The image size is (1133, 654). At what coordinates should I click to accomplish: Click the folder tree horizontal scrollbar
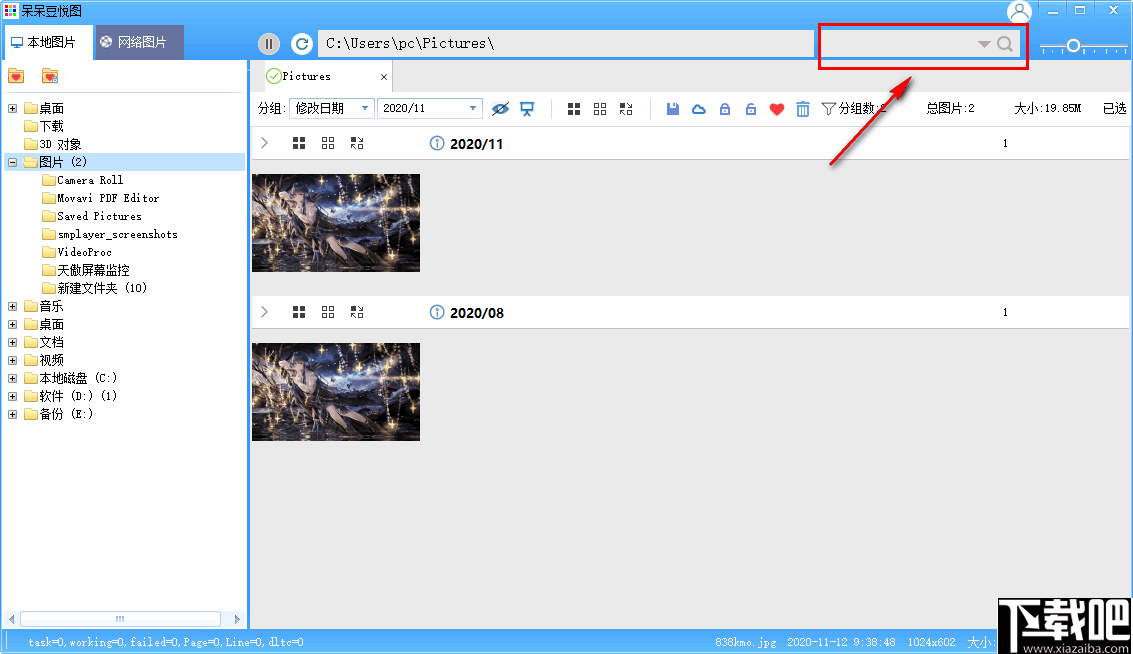click(120, 619)
